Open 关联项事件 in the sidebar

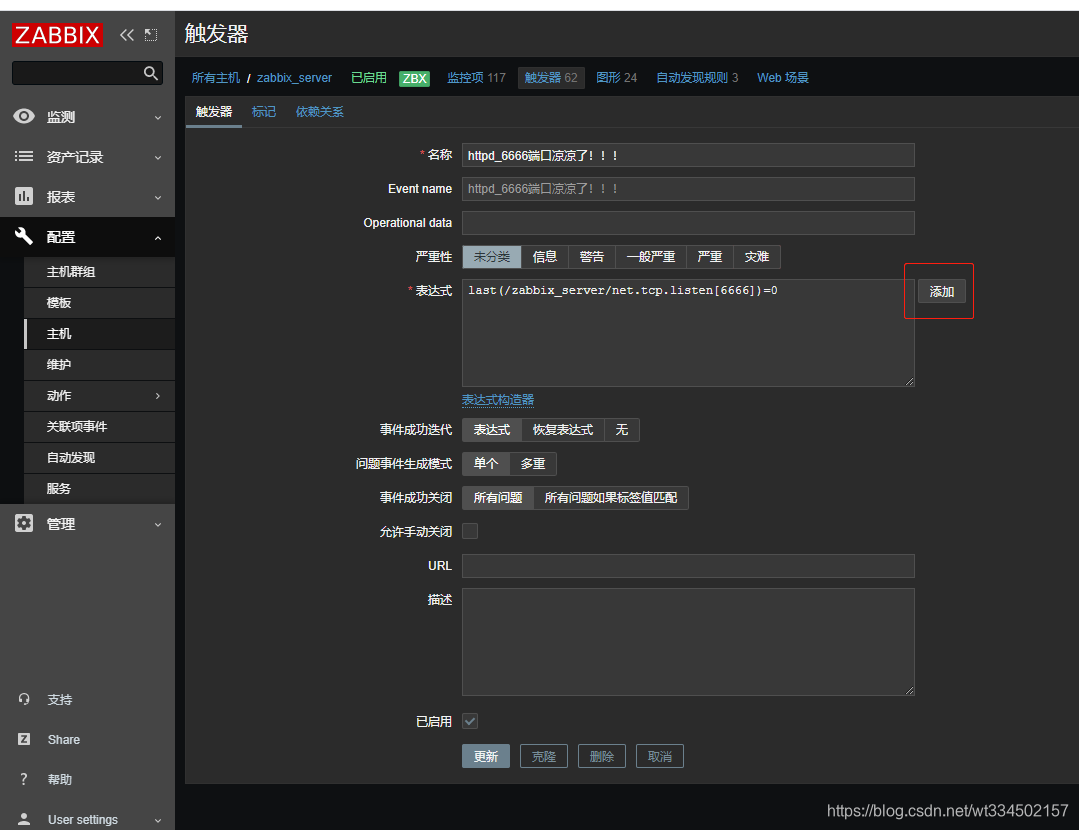click(x=99, y=427)
